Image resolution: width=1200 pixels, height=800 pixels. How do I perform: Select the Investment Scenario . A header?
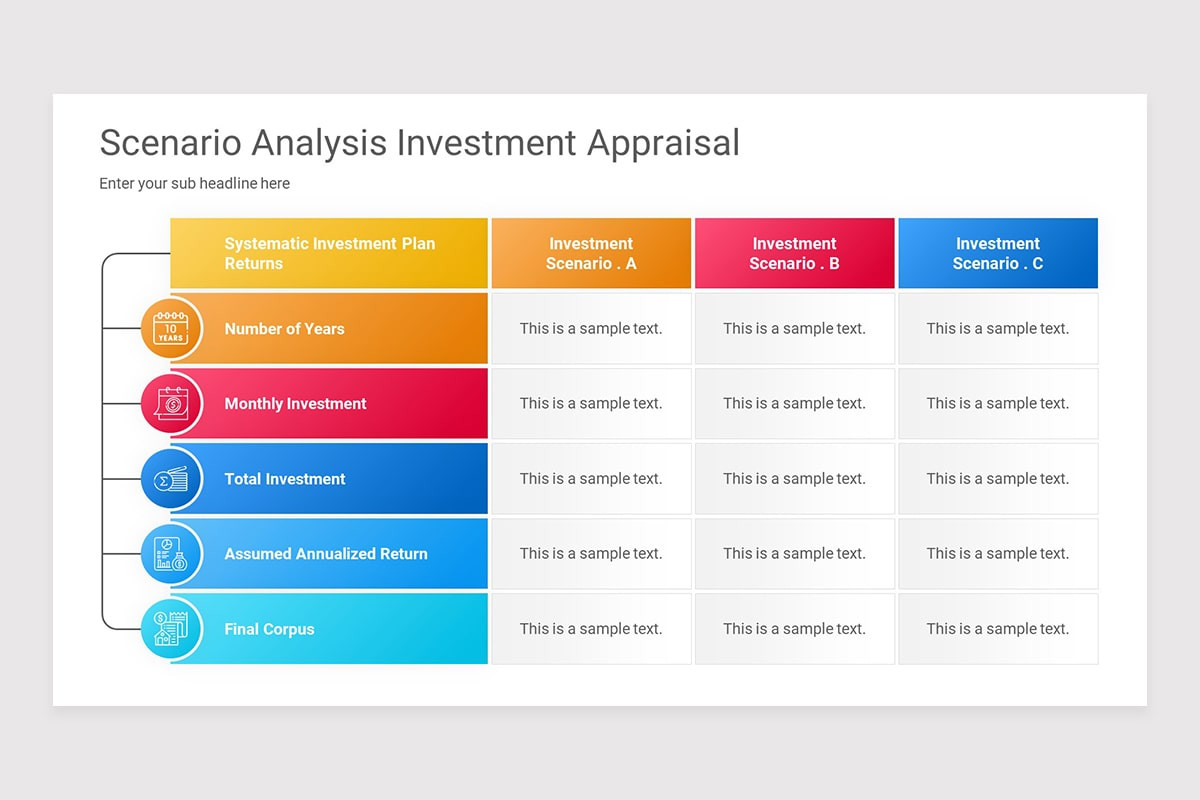point(591,254)
